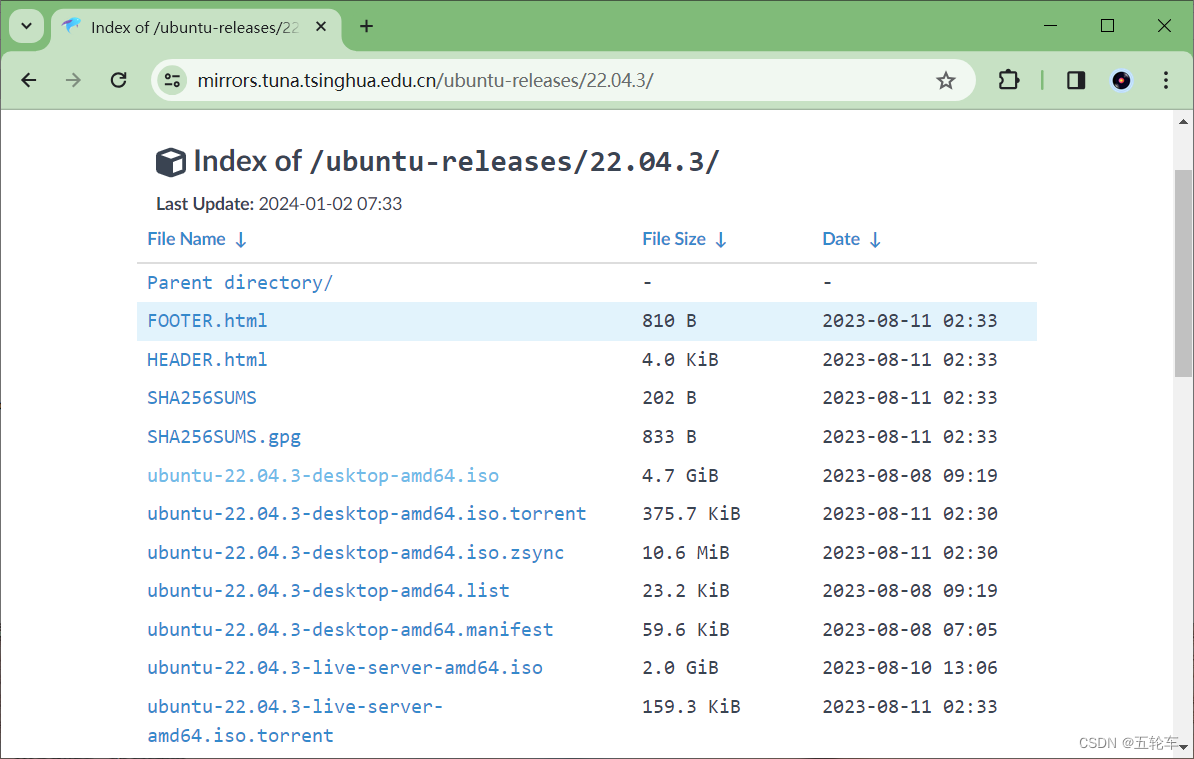The width and height of the screenshot is (1194, 759).
Task: Click the scrollbar up arrow
Action: pyautogui.click(x=1183, y=121)
